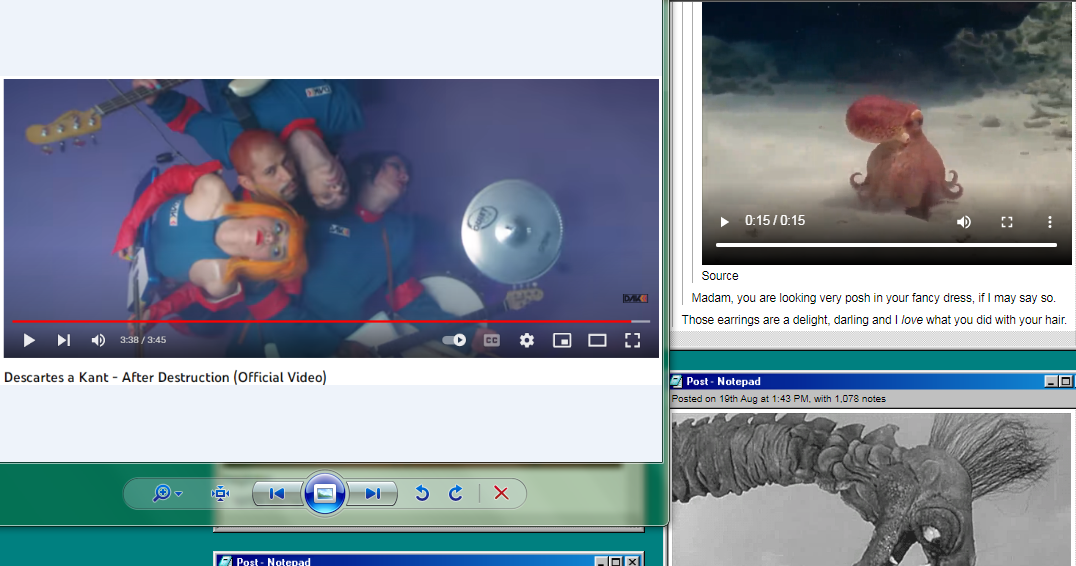Seek on the octopus video progress bar

(886, 244)
